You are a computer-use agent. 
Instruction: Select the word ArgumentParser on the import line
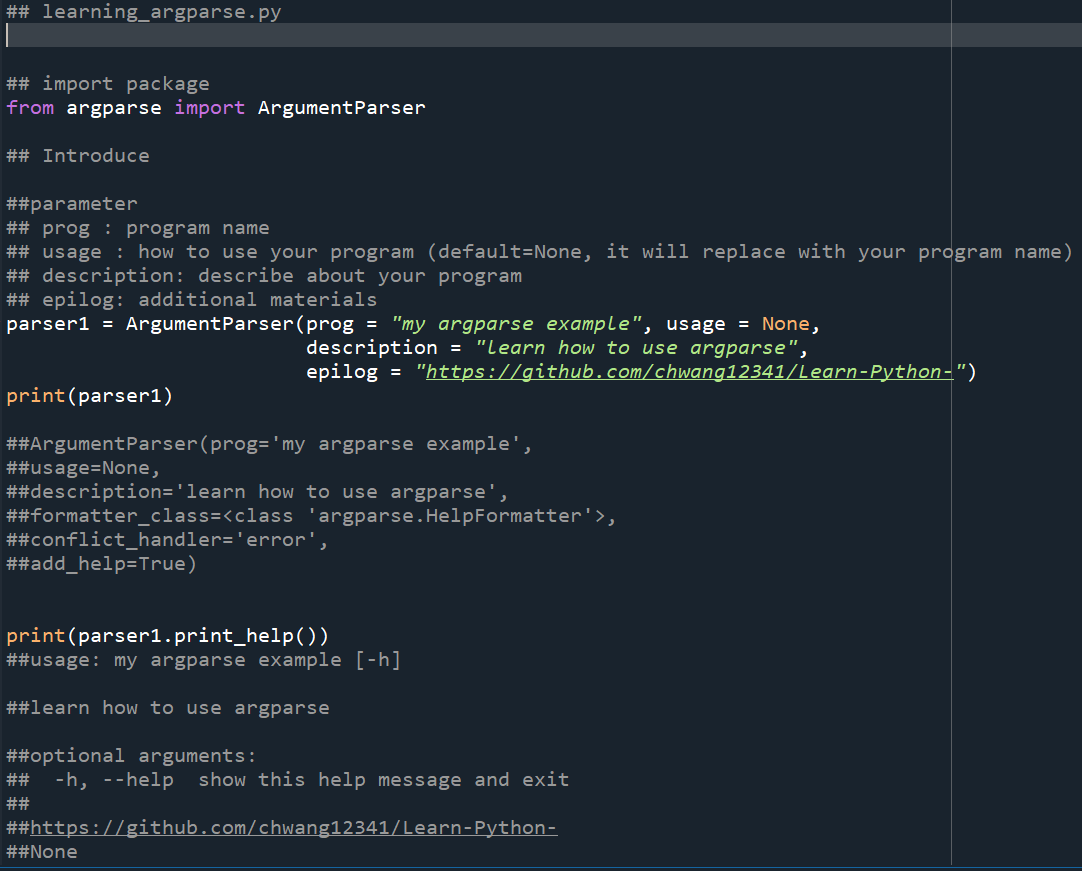pyautogui.click(x=341, y=107)
